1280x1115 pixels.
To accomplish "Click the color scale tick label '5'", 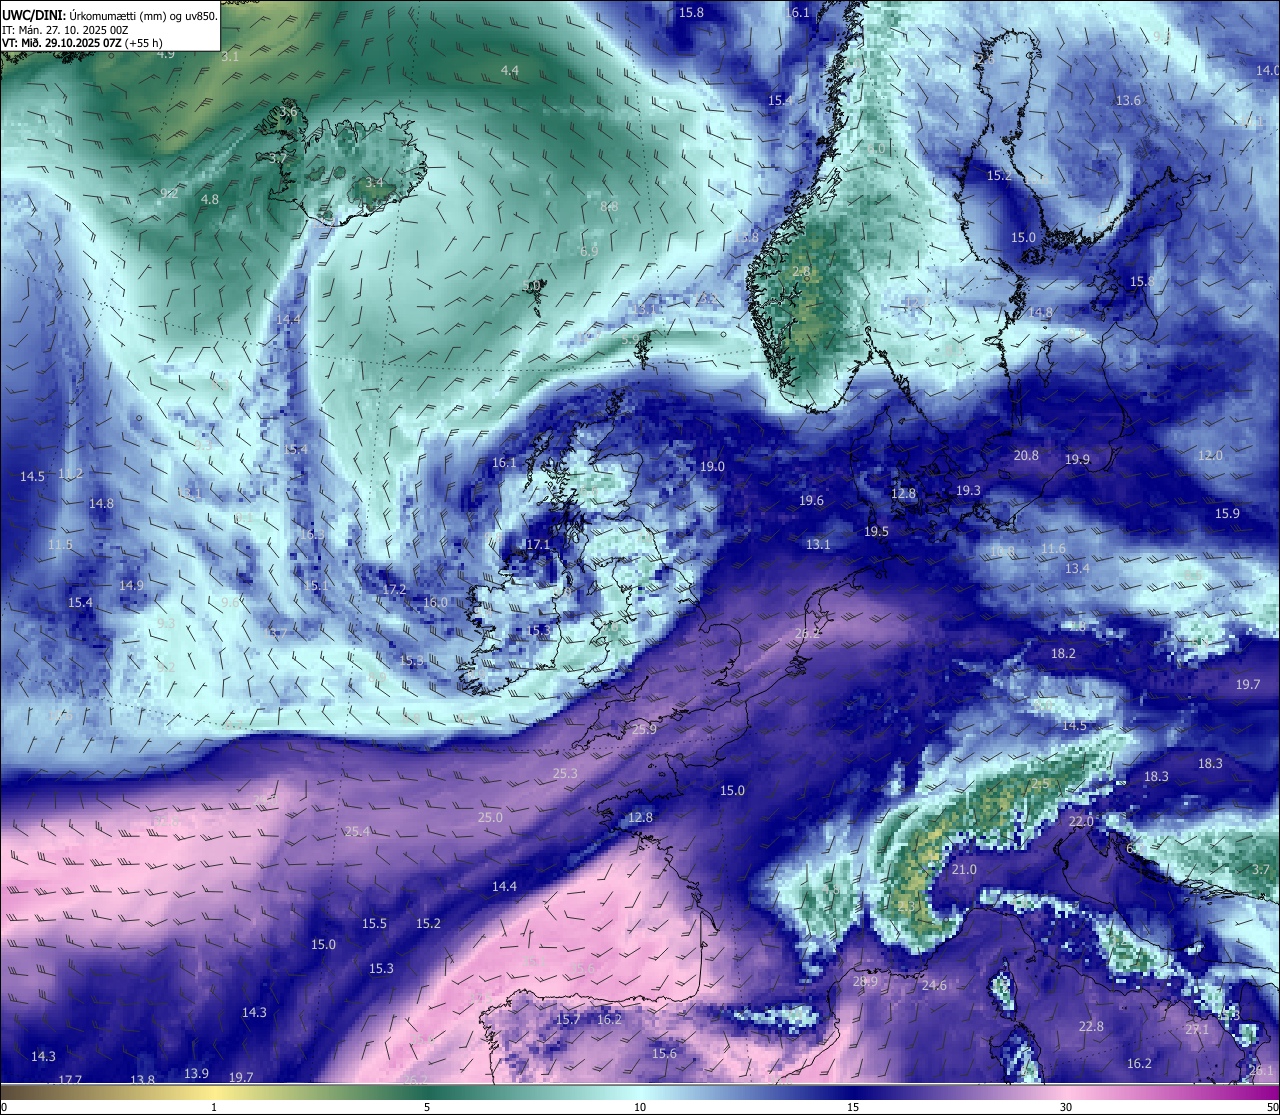I will pyautogui.click(x=427, y=1107).
